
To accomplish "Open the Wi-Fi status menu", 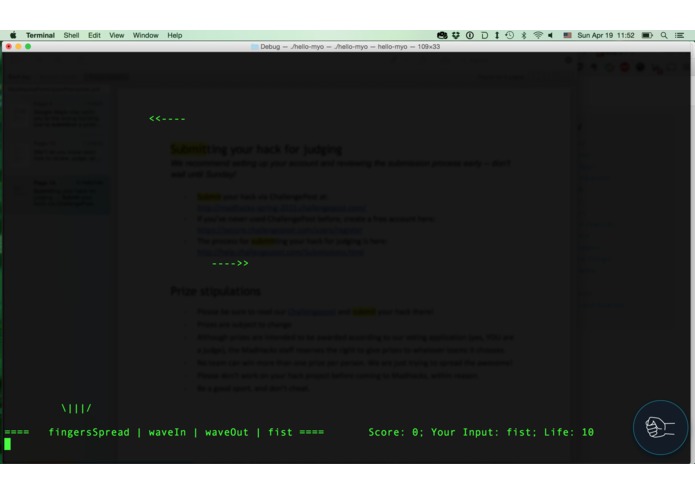I will 538,35.
